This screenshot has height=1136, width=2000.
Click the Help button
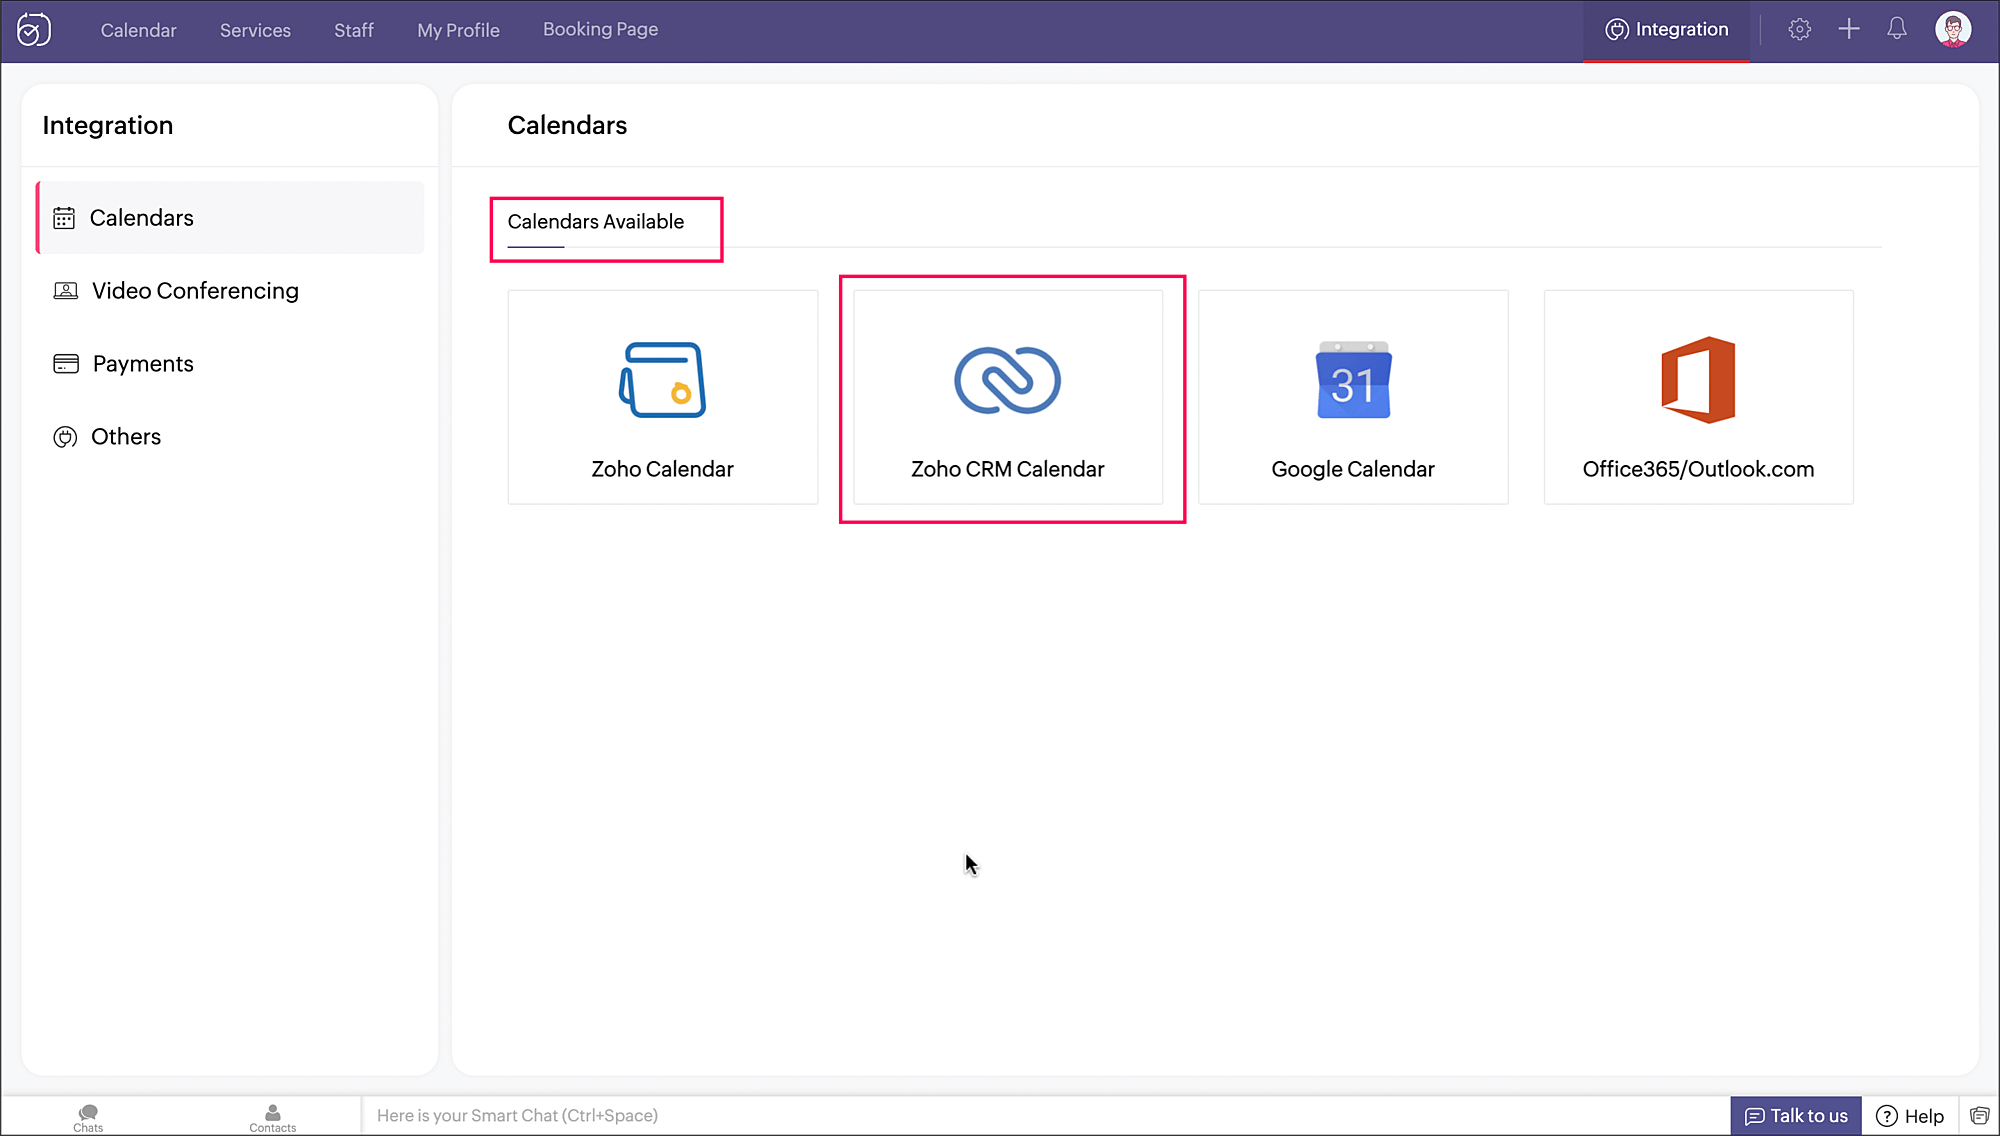pyautogui.click(x=1910, y=1116)
